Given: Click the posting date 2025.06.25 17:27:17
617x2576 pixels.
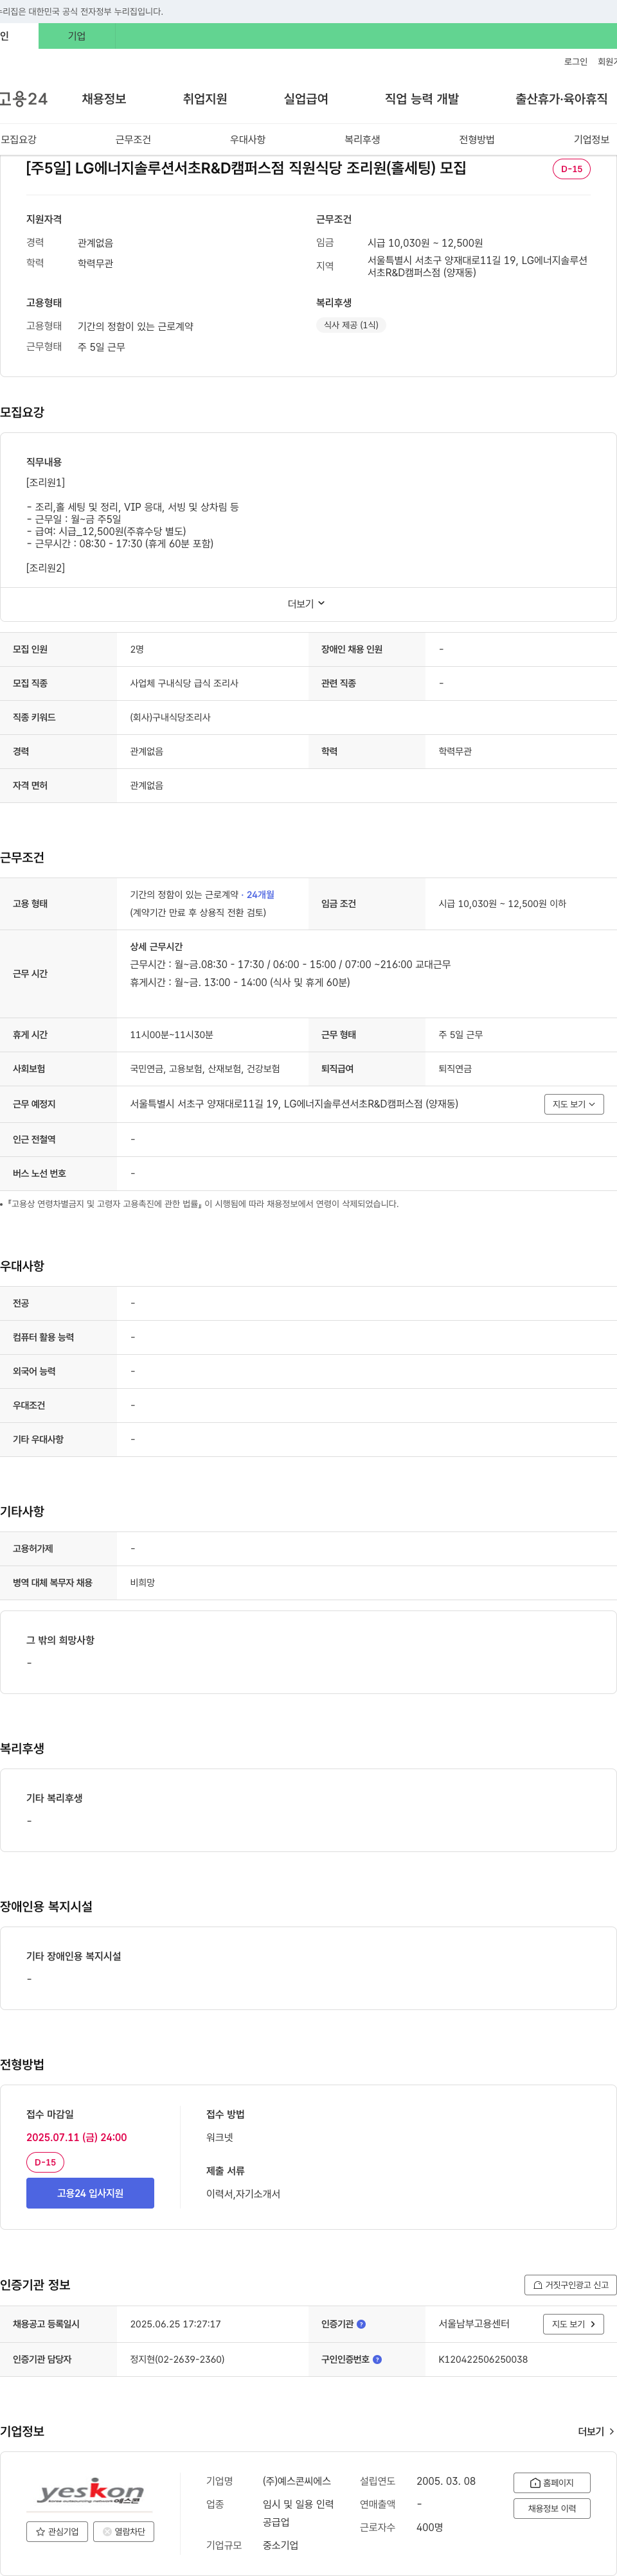Looking at the screenshot, I should pyautogui.click(x=176, y=2324).
